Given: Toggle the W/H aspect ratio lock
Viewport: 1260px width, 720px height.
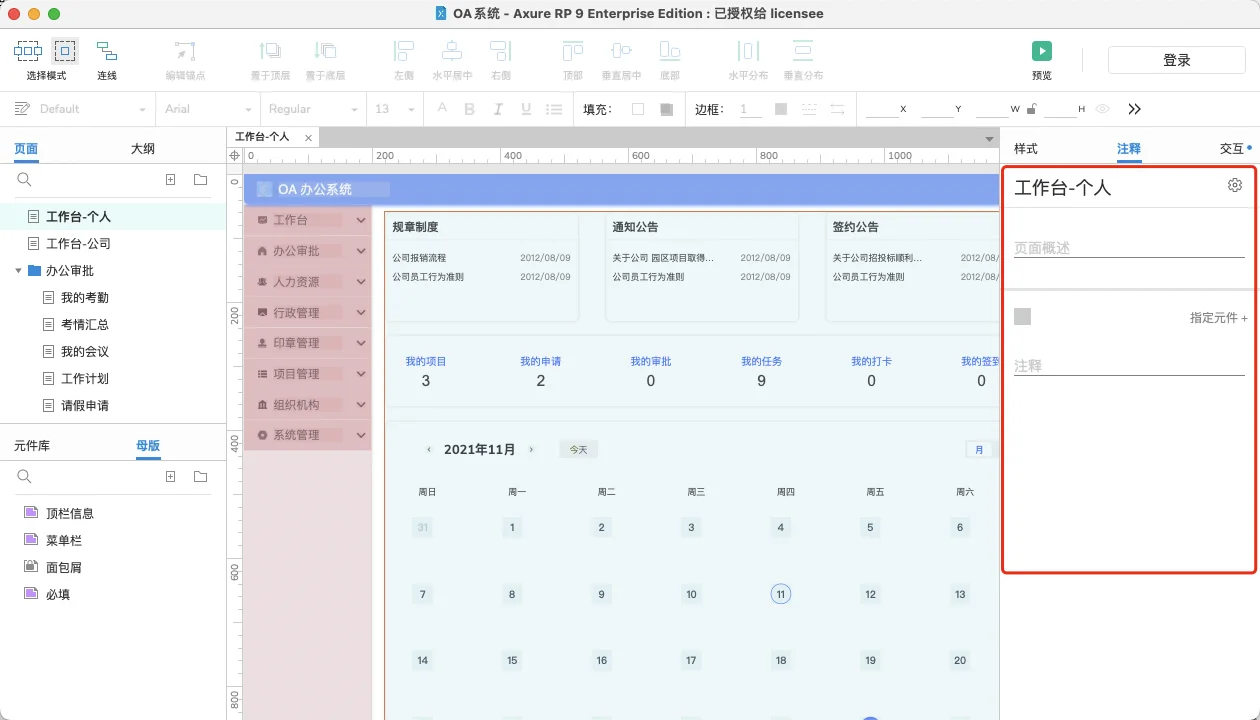Looking at the screenshot, I should coord(1030,109).
